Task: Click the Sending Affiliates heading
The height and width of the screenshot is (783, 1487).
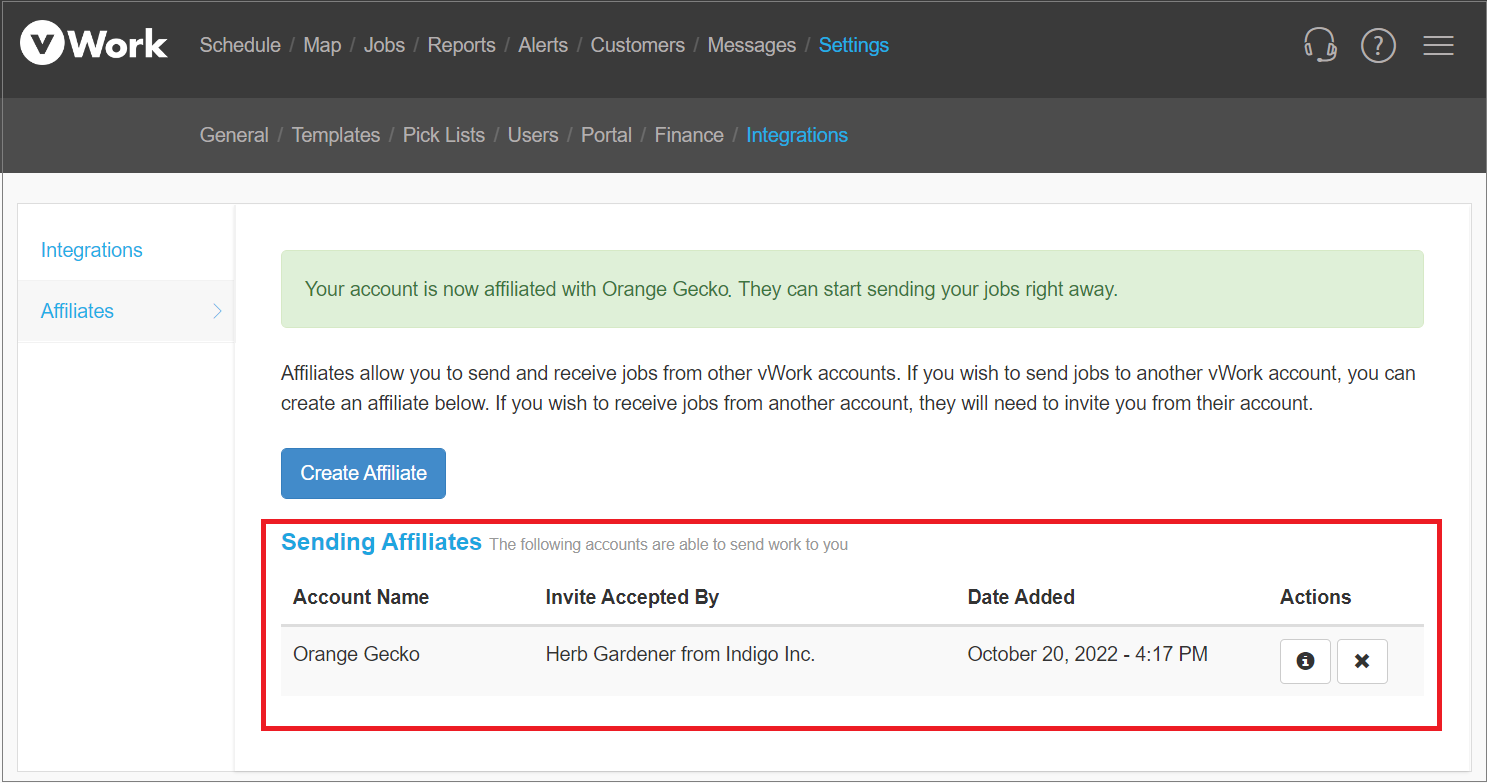Action: pyautogui.click(x=381, y=542)
